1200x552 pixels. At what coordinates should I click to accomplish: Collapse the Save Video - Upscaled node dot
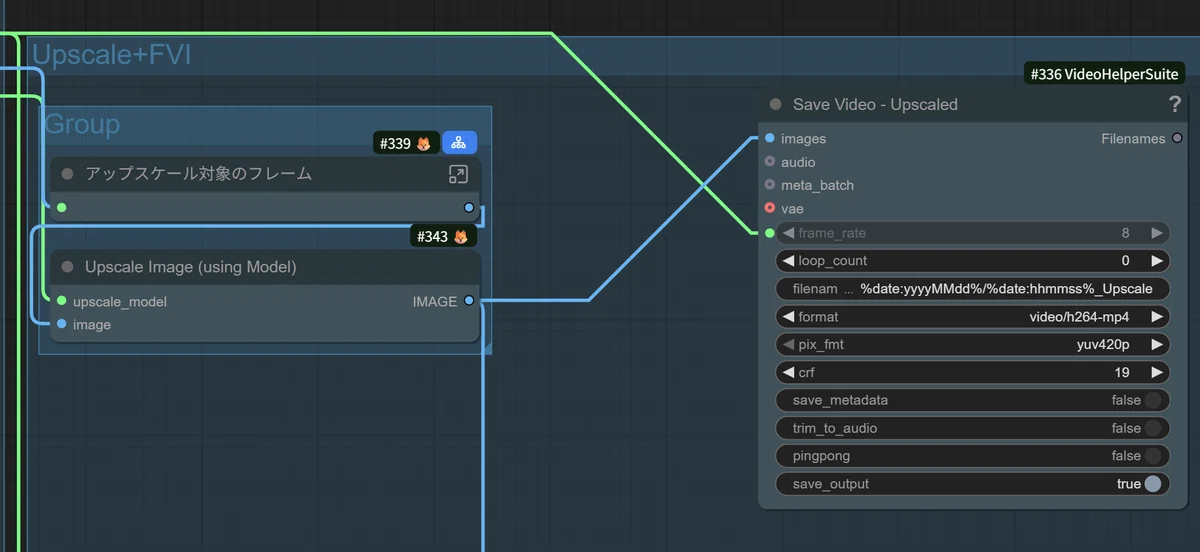pyautogui.click(x=776, y=104)
